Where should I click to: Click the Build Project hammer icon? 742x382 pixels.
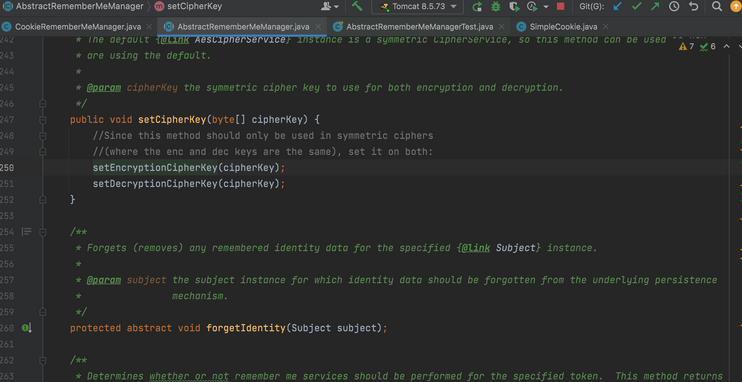tap(357, 7)
